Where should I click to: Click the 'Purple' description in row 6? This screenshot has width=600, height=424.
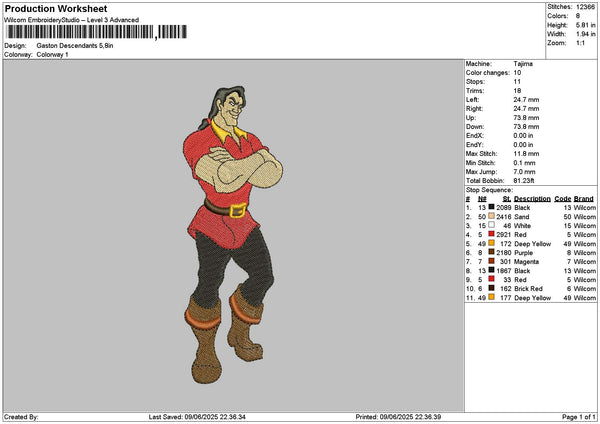(x=523, y=253)
